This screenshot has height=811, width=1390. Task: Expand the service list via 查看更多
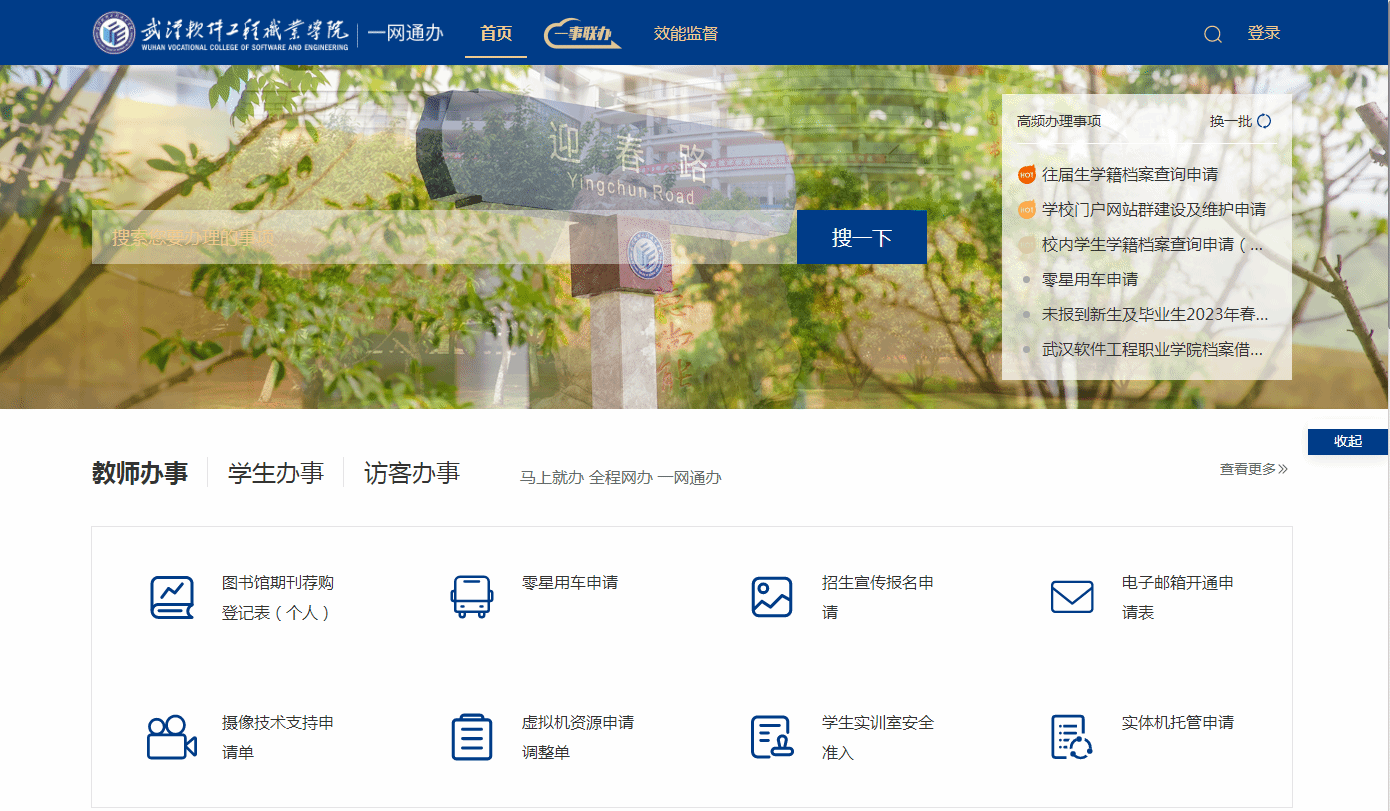tap(1253, 469)
